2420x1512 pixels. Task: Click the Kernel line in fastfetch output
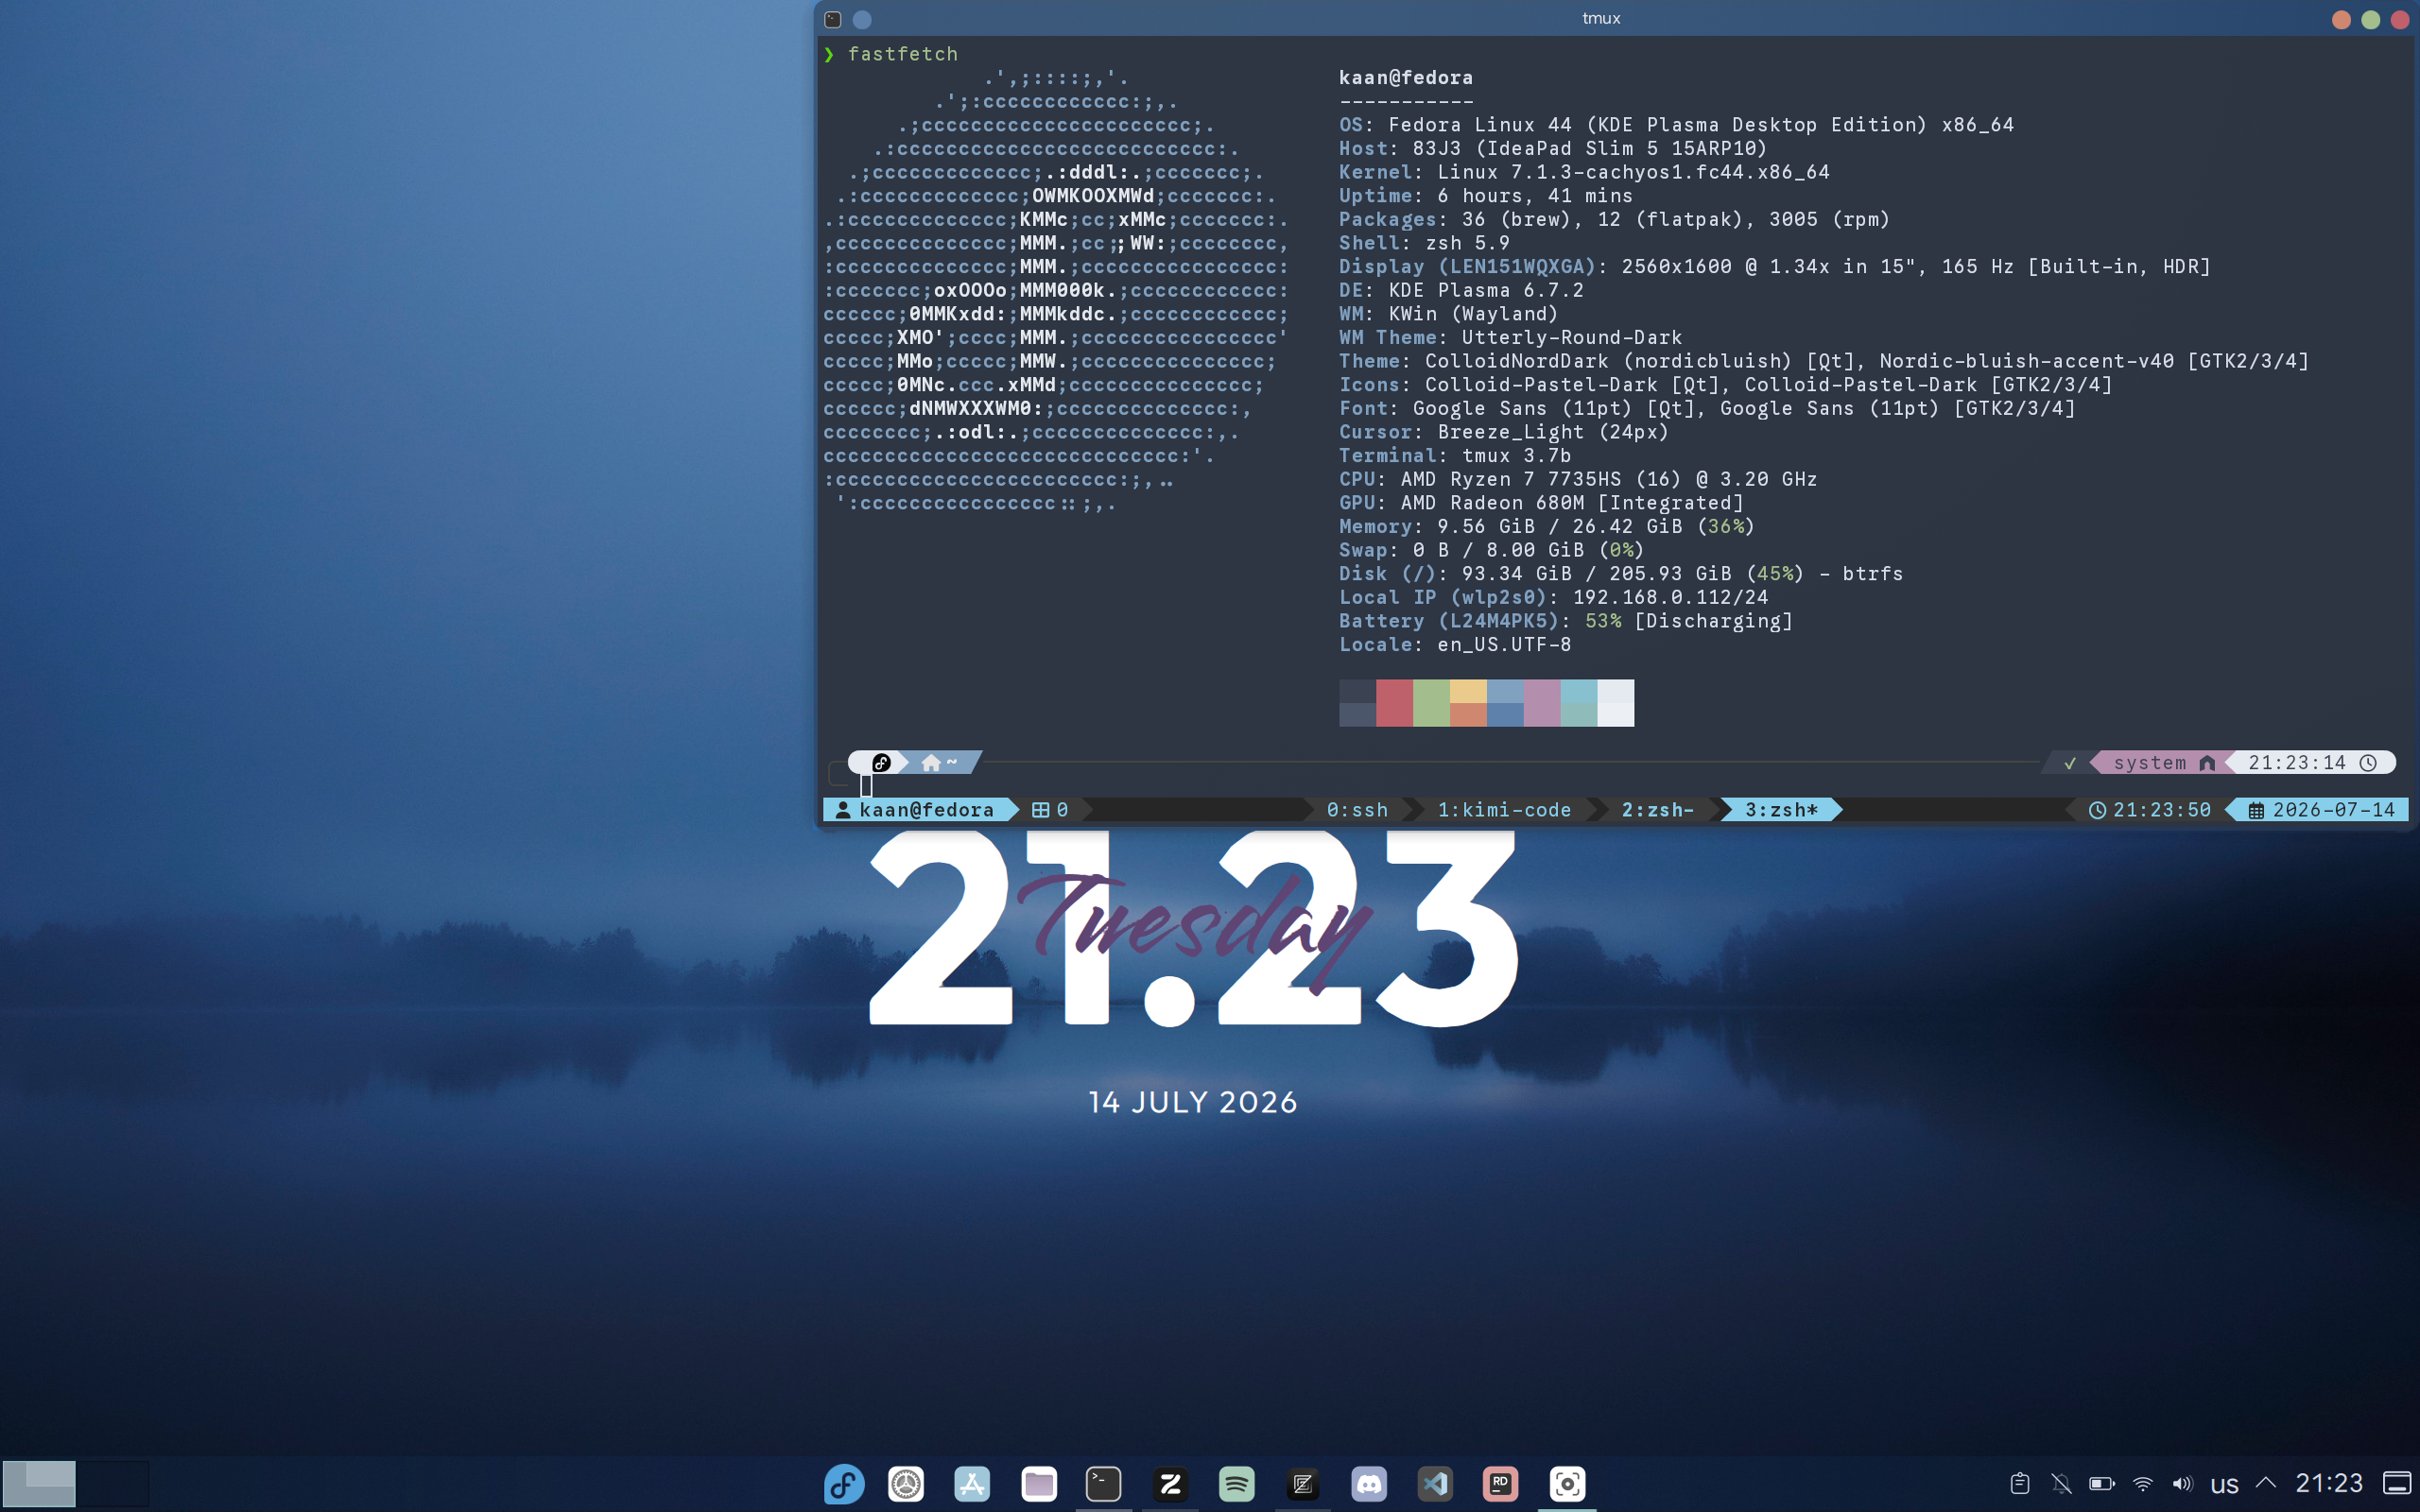tap(1584, 172)
